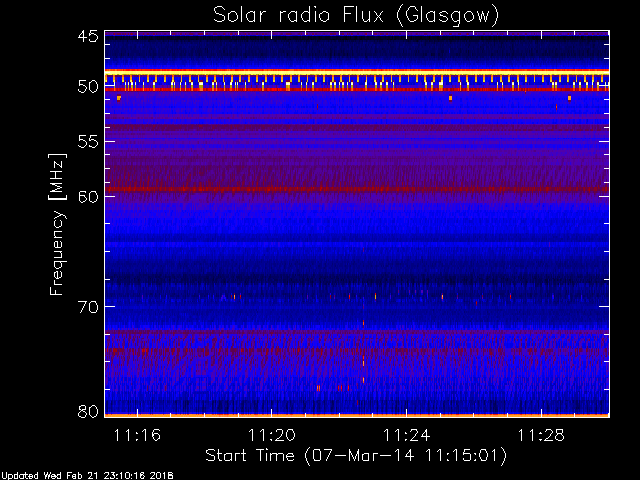
Task: Click the 11:24 time tick label
Action: (407, 435)
